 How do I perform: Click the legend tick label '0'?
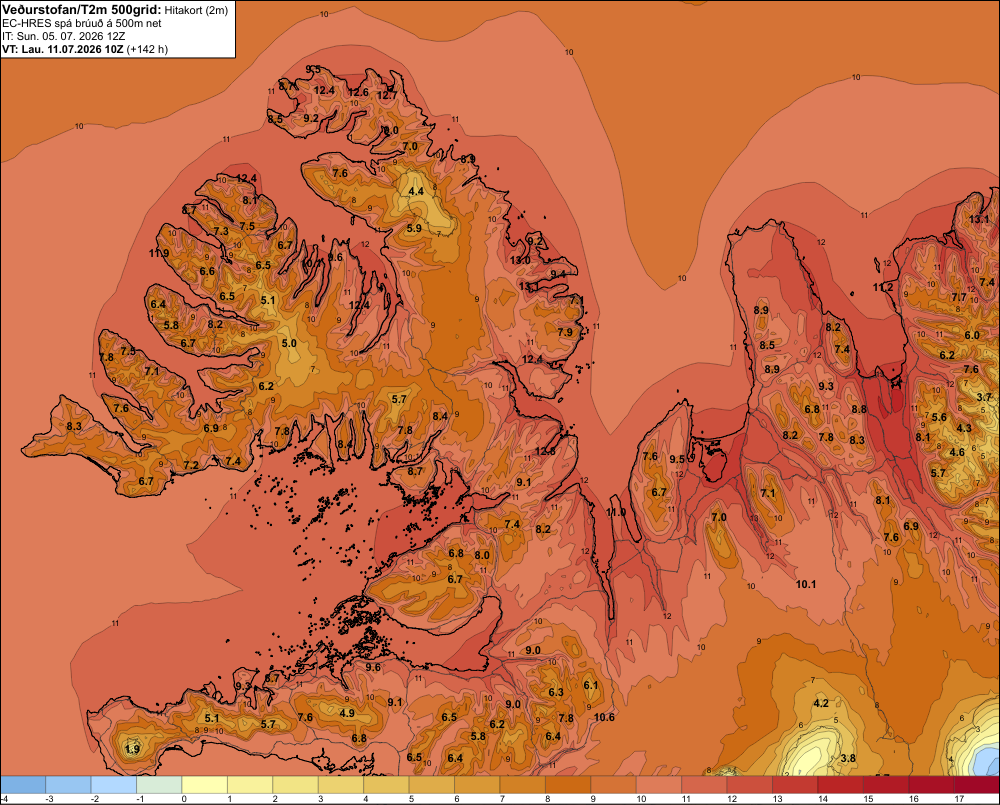(x=184, y=799)
